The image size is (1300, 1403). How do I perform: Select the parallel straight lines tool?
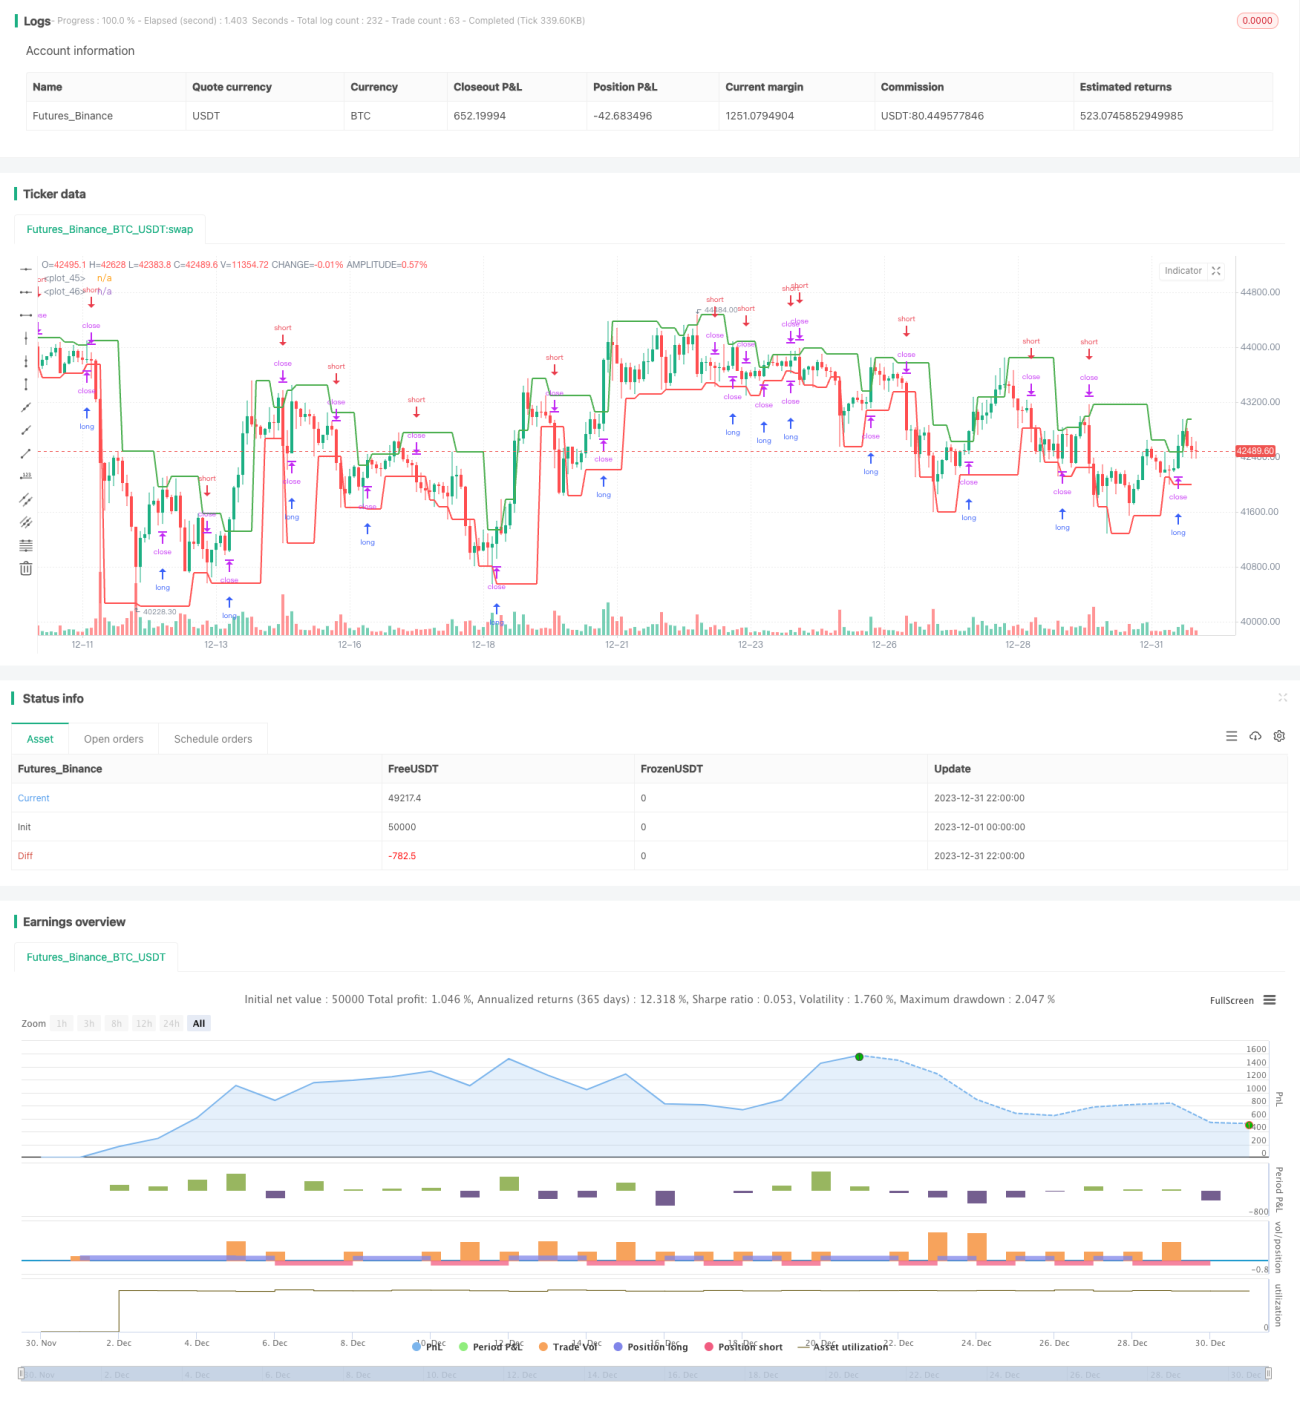point(26,522)
